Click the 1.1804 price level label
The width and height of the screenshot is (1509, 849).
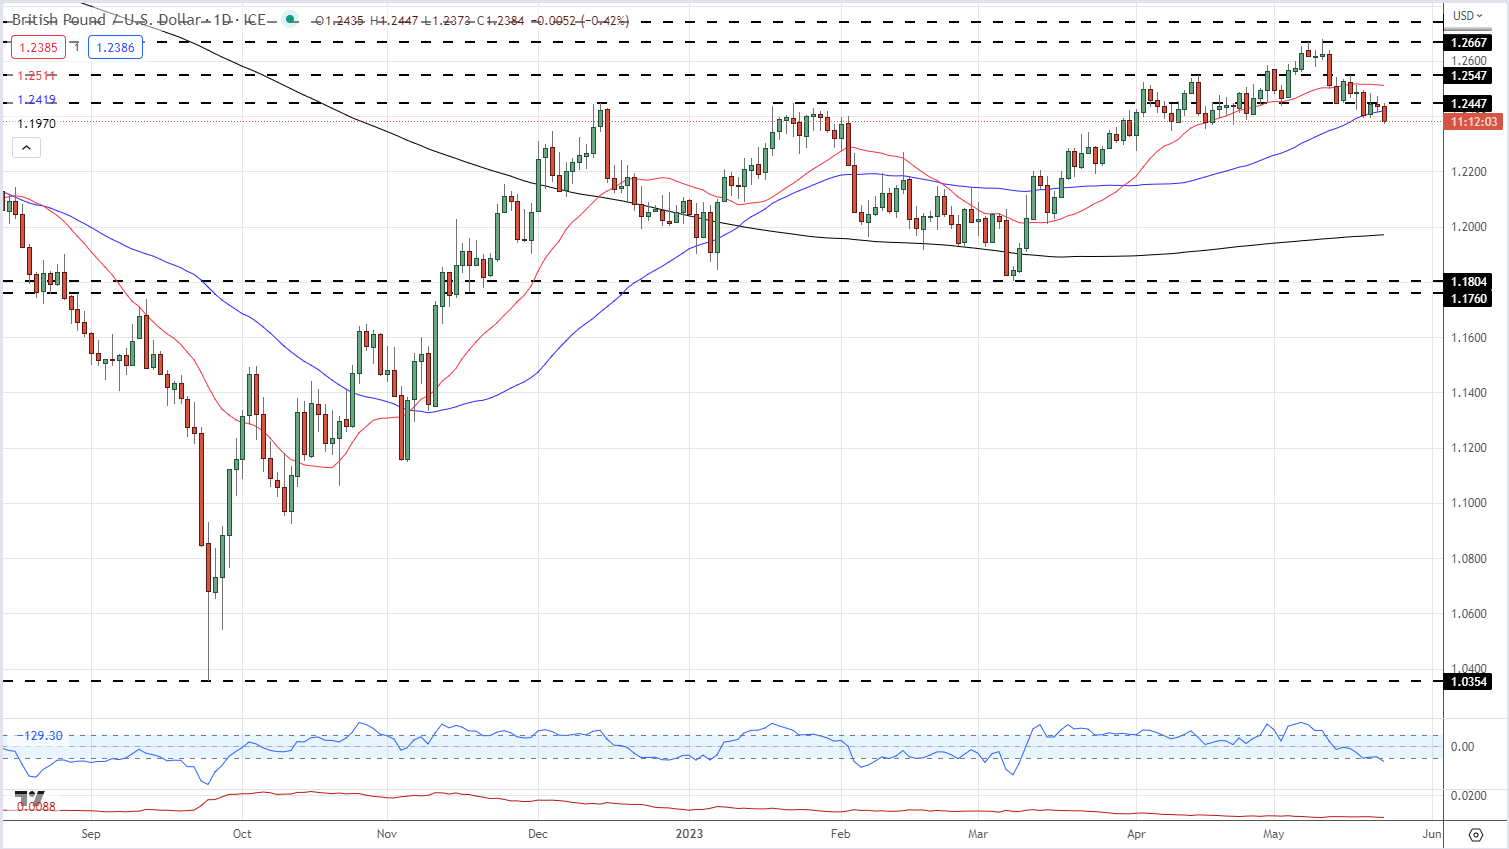pos(1468,282)
